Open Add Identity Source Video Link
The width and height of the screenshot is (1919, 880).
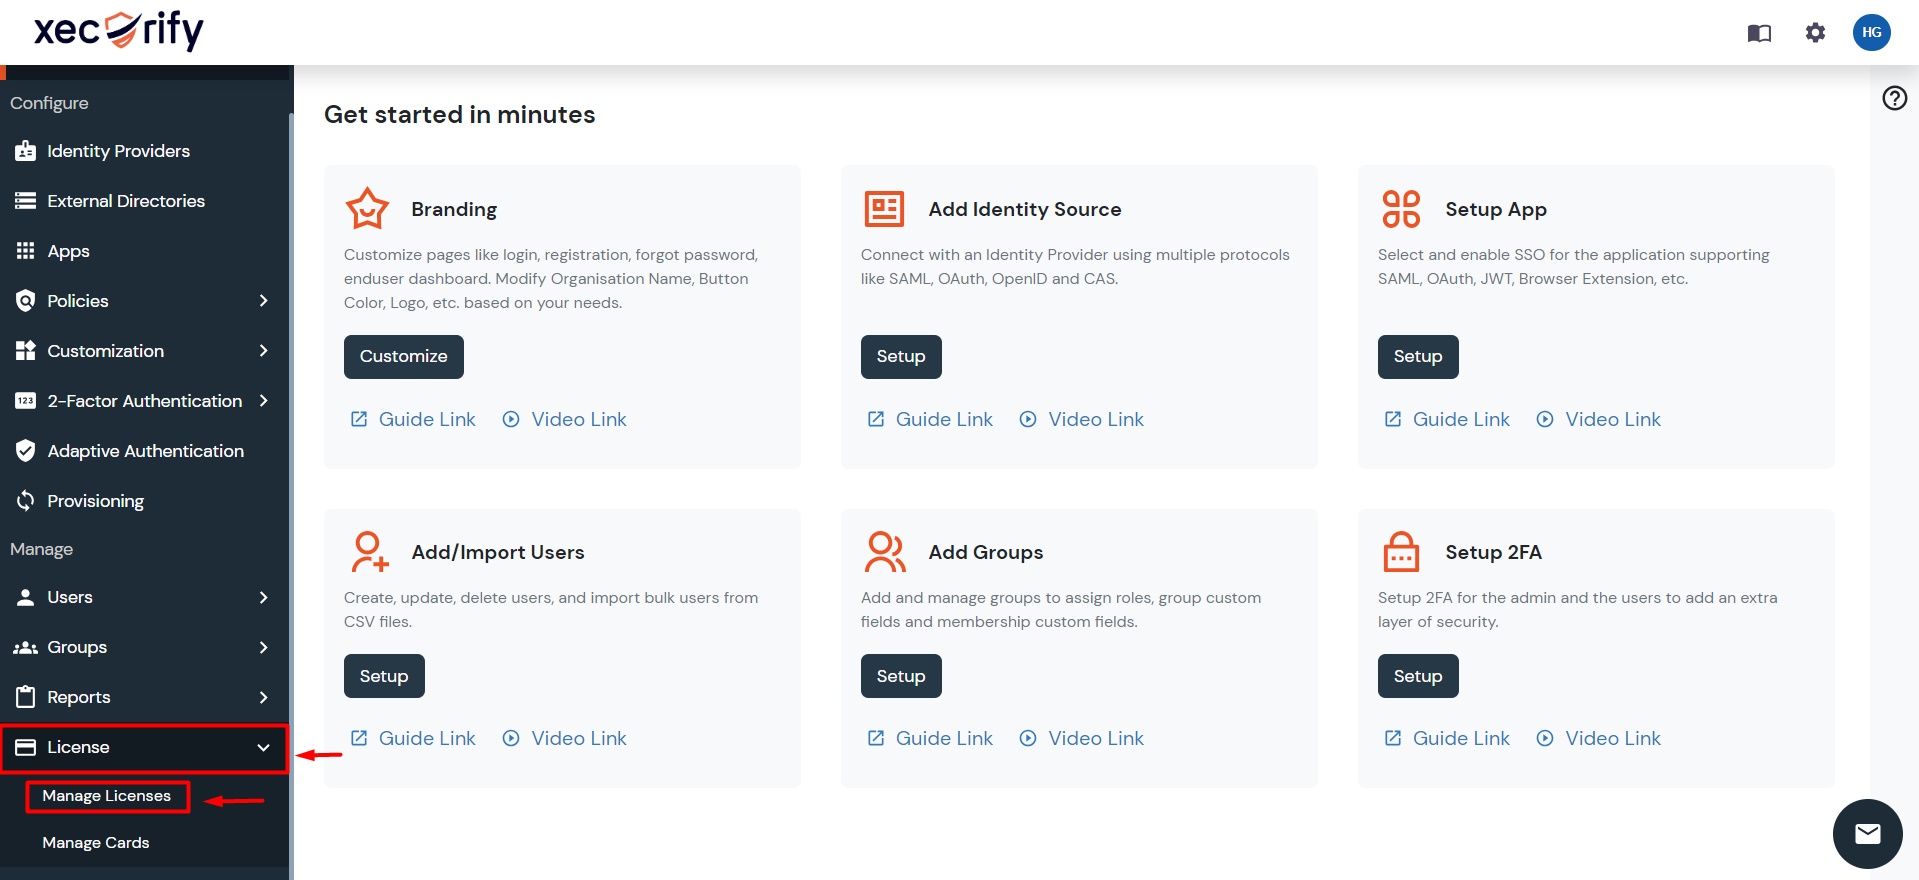(1082, 419)
